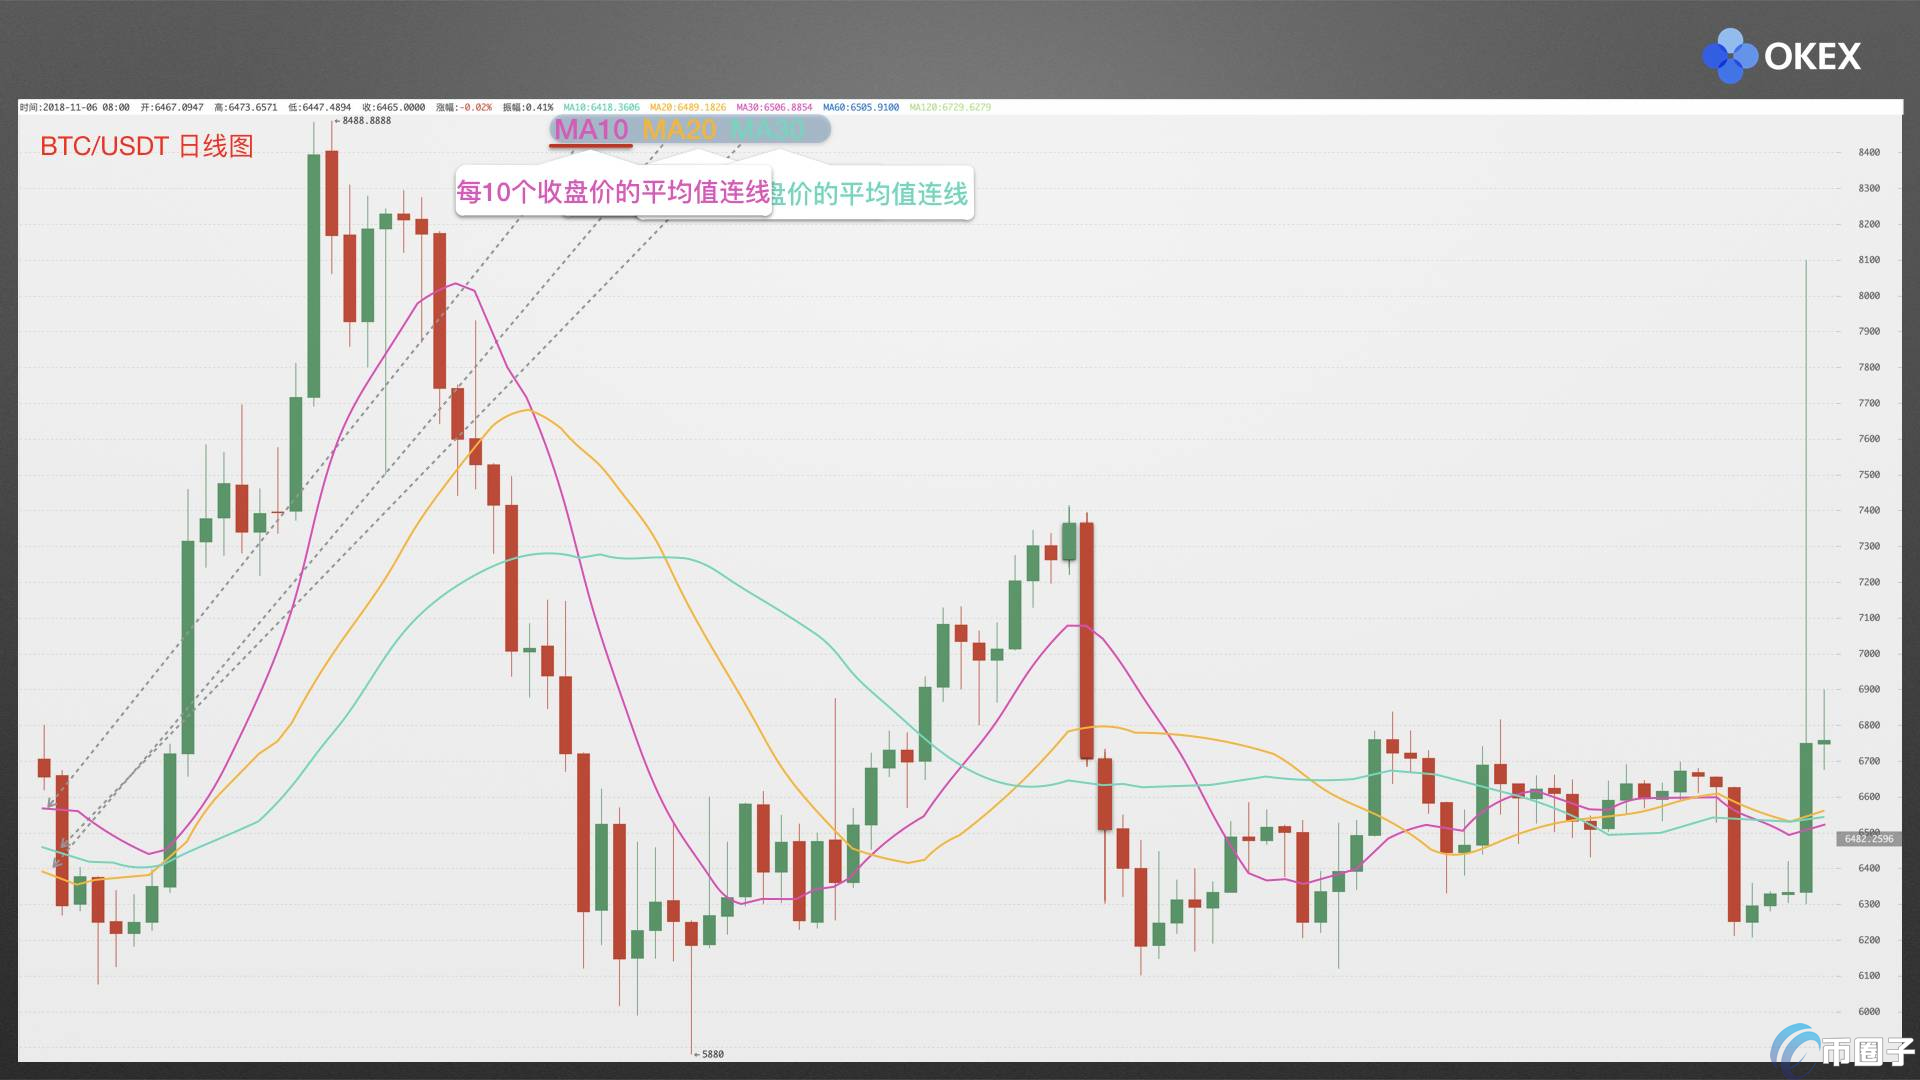The height and width of the screenshot is (1080, 1920).
Task: Click the 7000 price axis label
Action: click(x=1869, y=654)
